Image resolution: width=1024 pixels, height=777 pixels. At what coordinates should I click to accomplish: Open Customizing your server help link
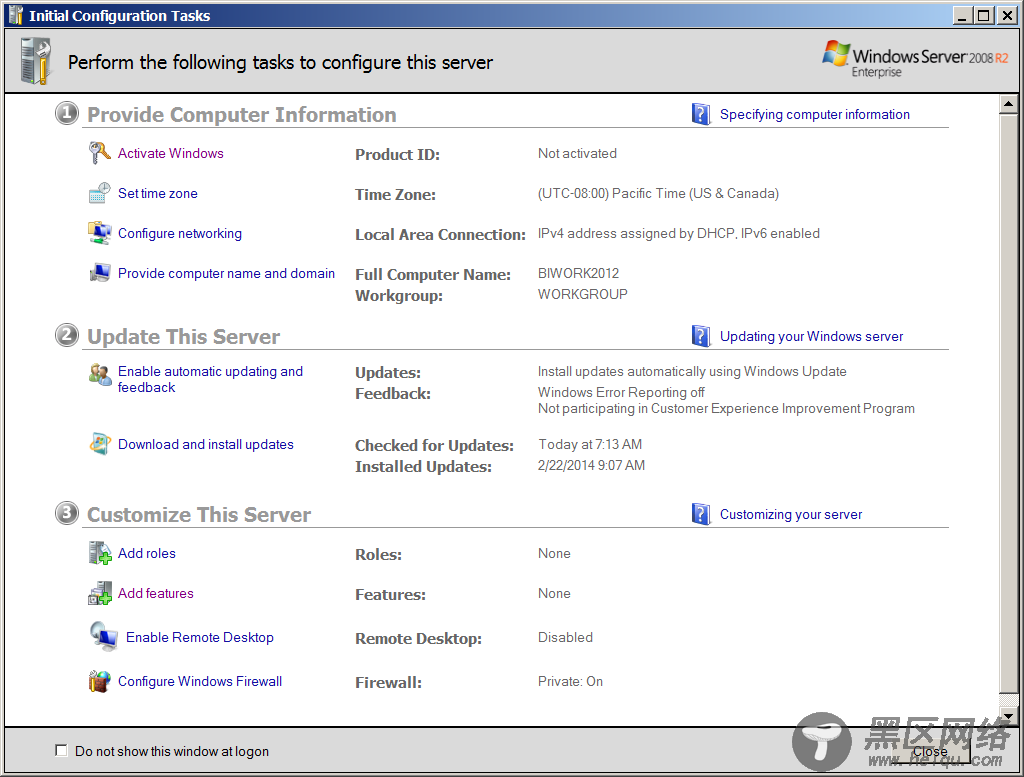pyautogui.click(x=791, y=515)
